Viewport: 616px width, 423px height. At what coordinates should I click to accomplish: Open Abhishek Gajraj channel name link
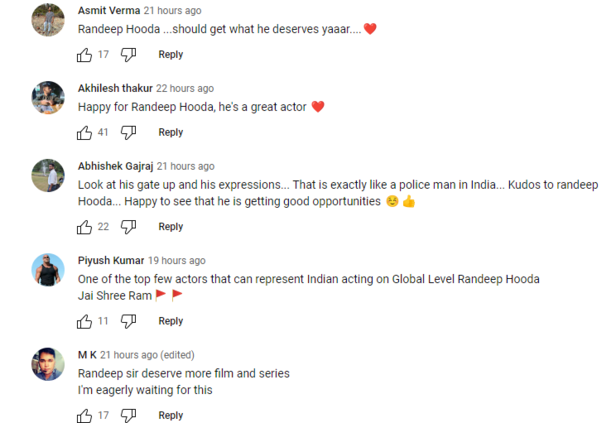coord(115,166)
